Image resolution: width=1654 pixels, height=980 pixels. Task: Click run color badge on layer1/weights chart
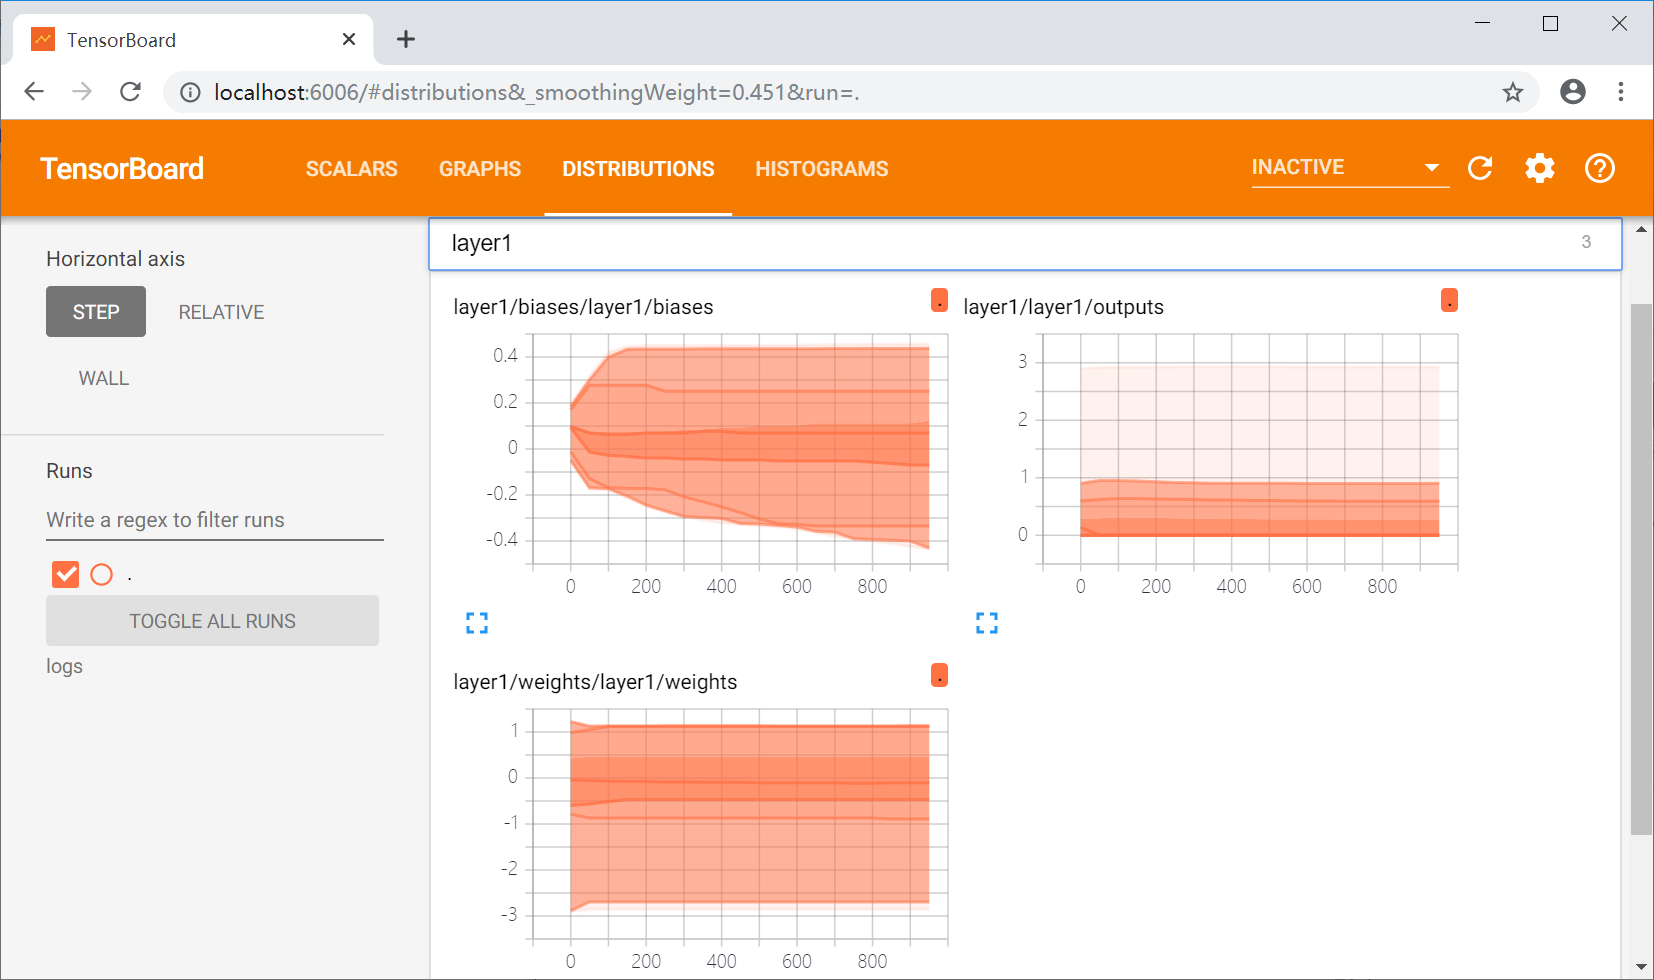(x=939, y=675)
